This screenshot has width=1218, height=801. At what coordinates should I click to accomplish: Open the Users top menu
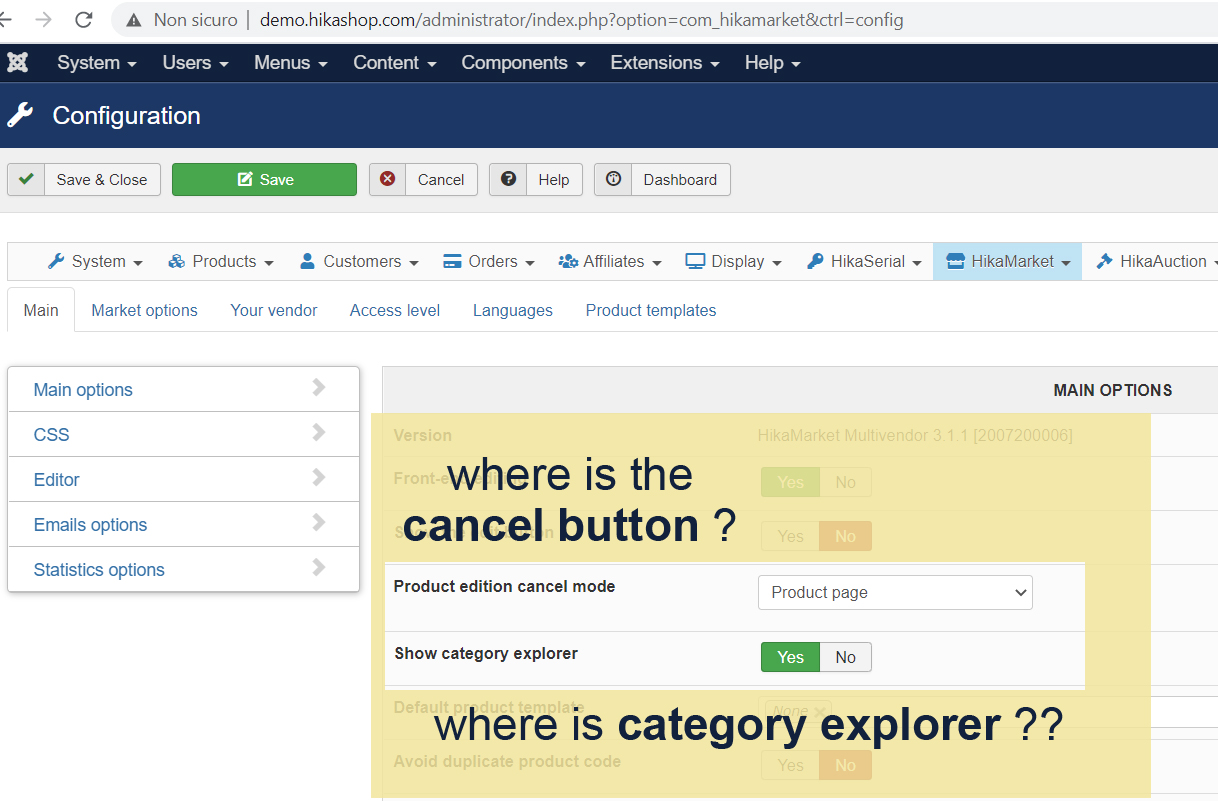pyautogui.click(x=196, y=62)
